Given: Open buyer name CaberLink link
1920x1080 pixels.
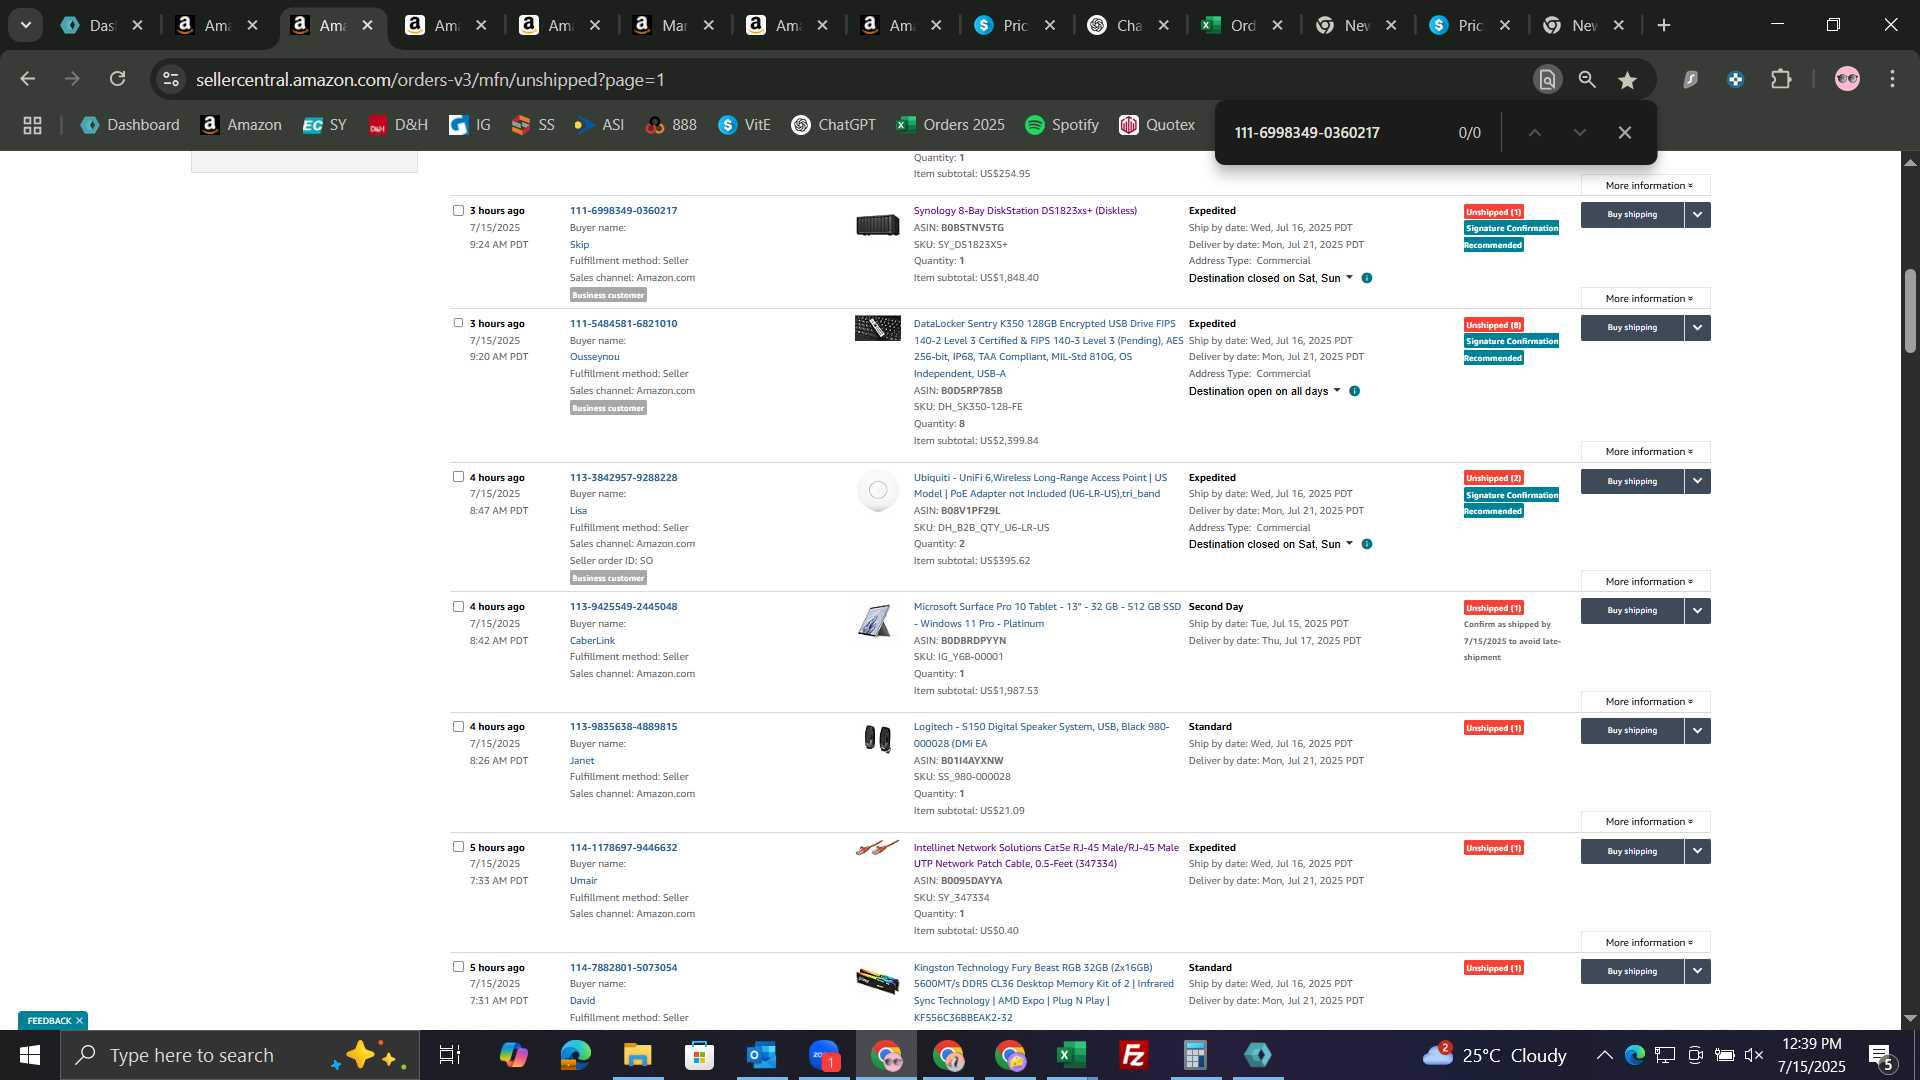Looking at the screenshot, I should tap(592, 640).
